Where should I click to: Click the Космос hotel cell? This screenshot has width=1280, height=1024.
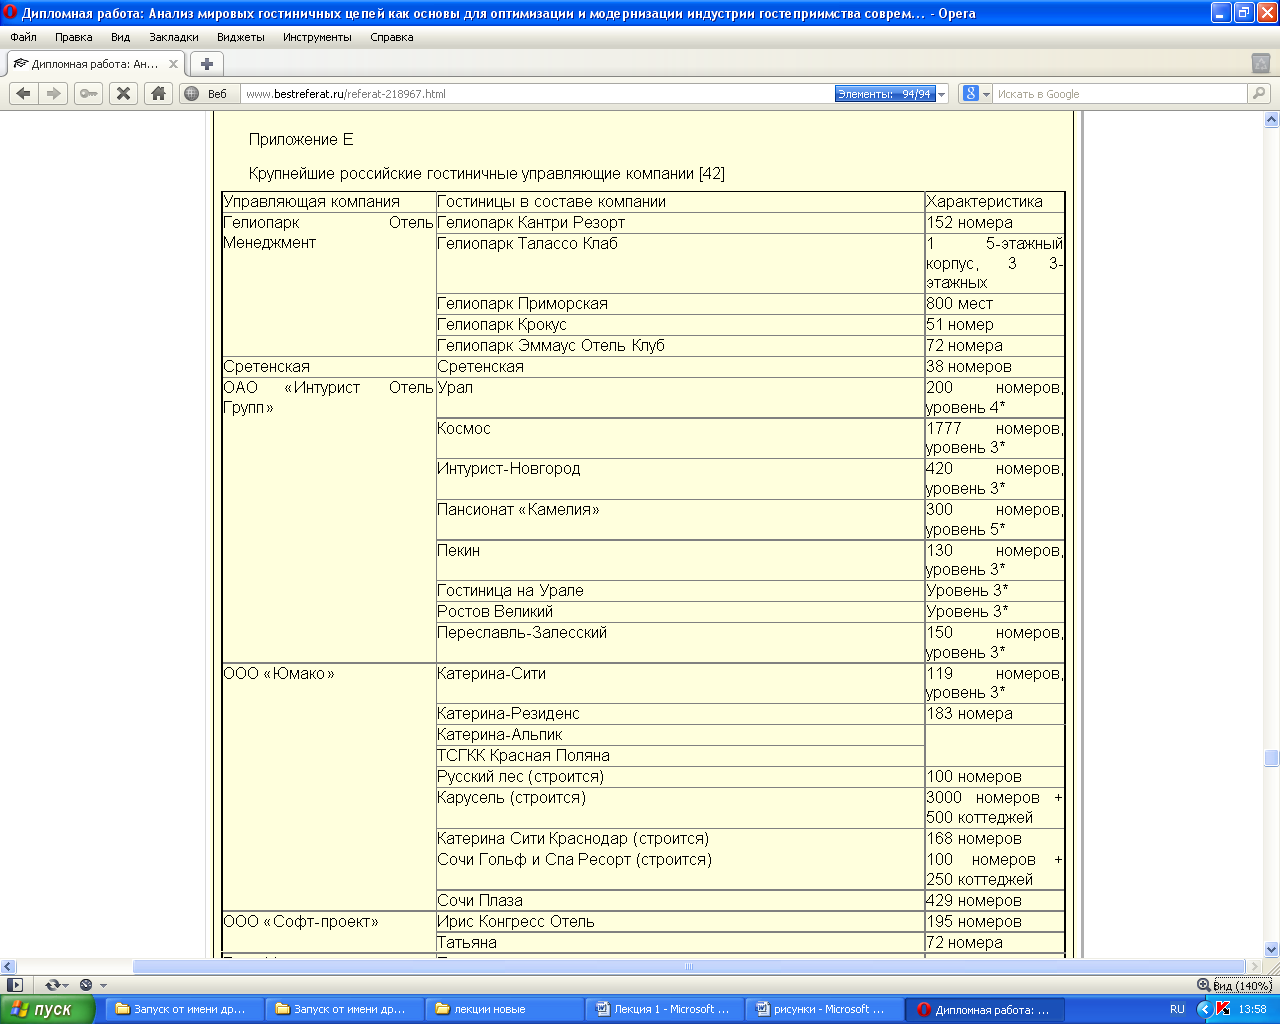pos(680,439)
